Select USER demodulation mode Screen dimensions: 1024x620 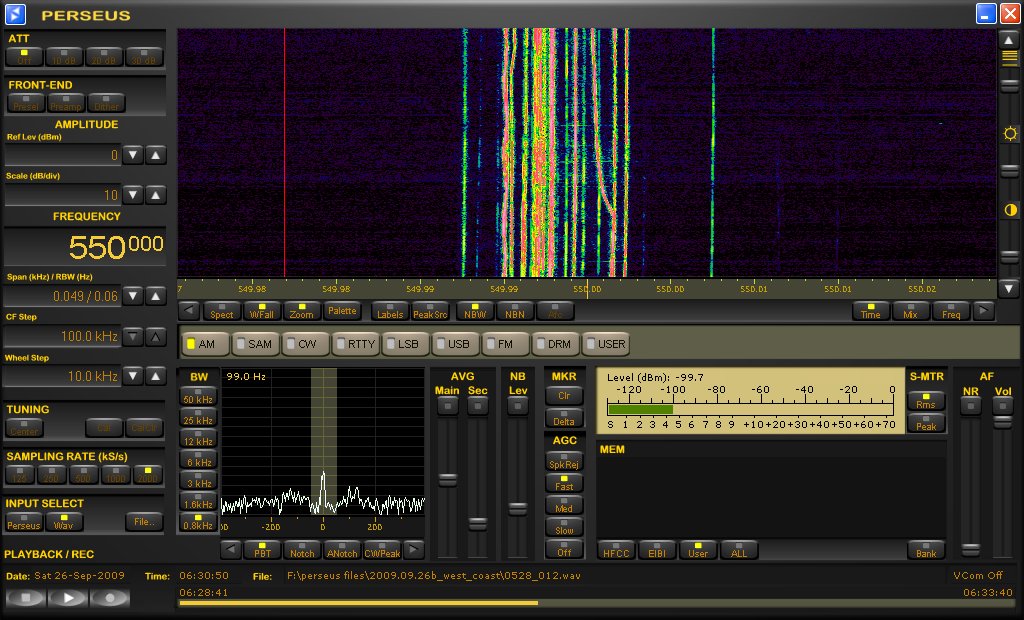(x=605, y=344)
